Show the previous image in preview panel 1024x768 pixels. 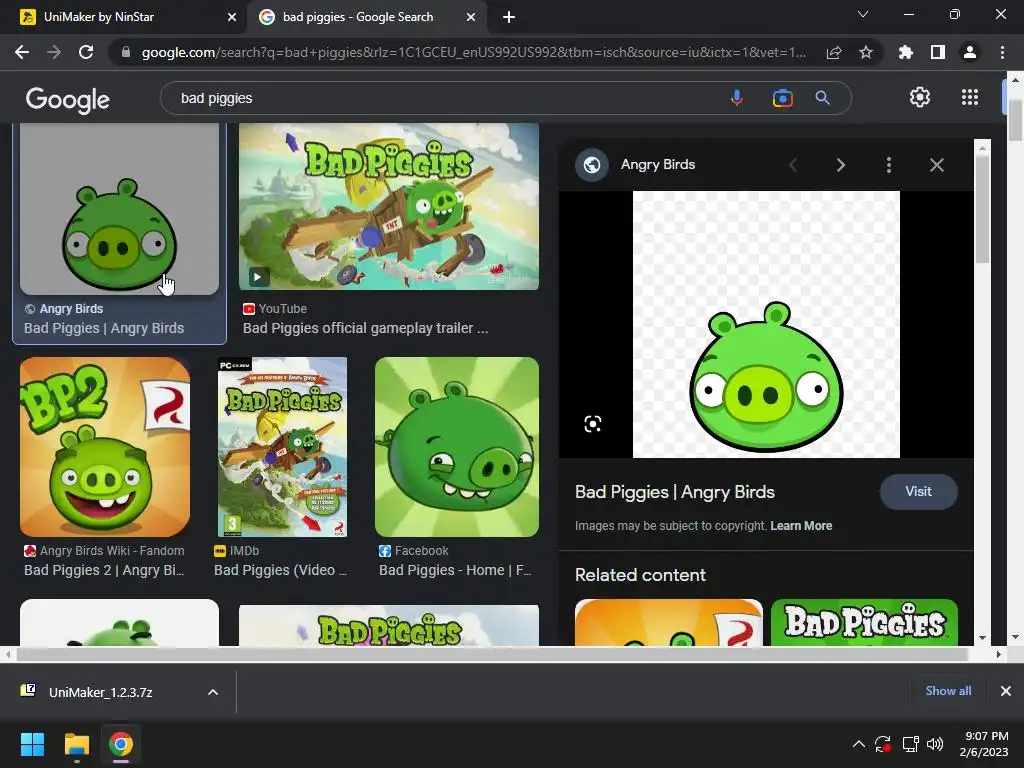coord(793,165)
